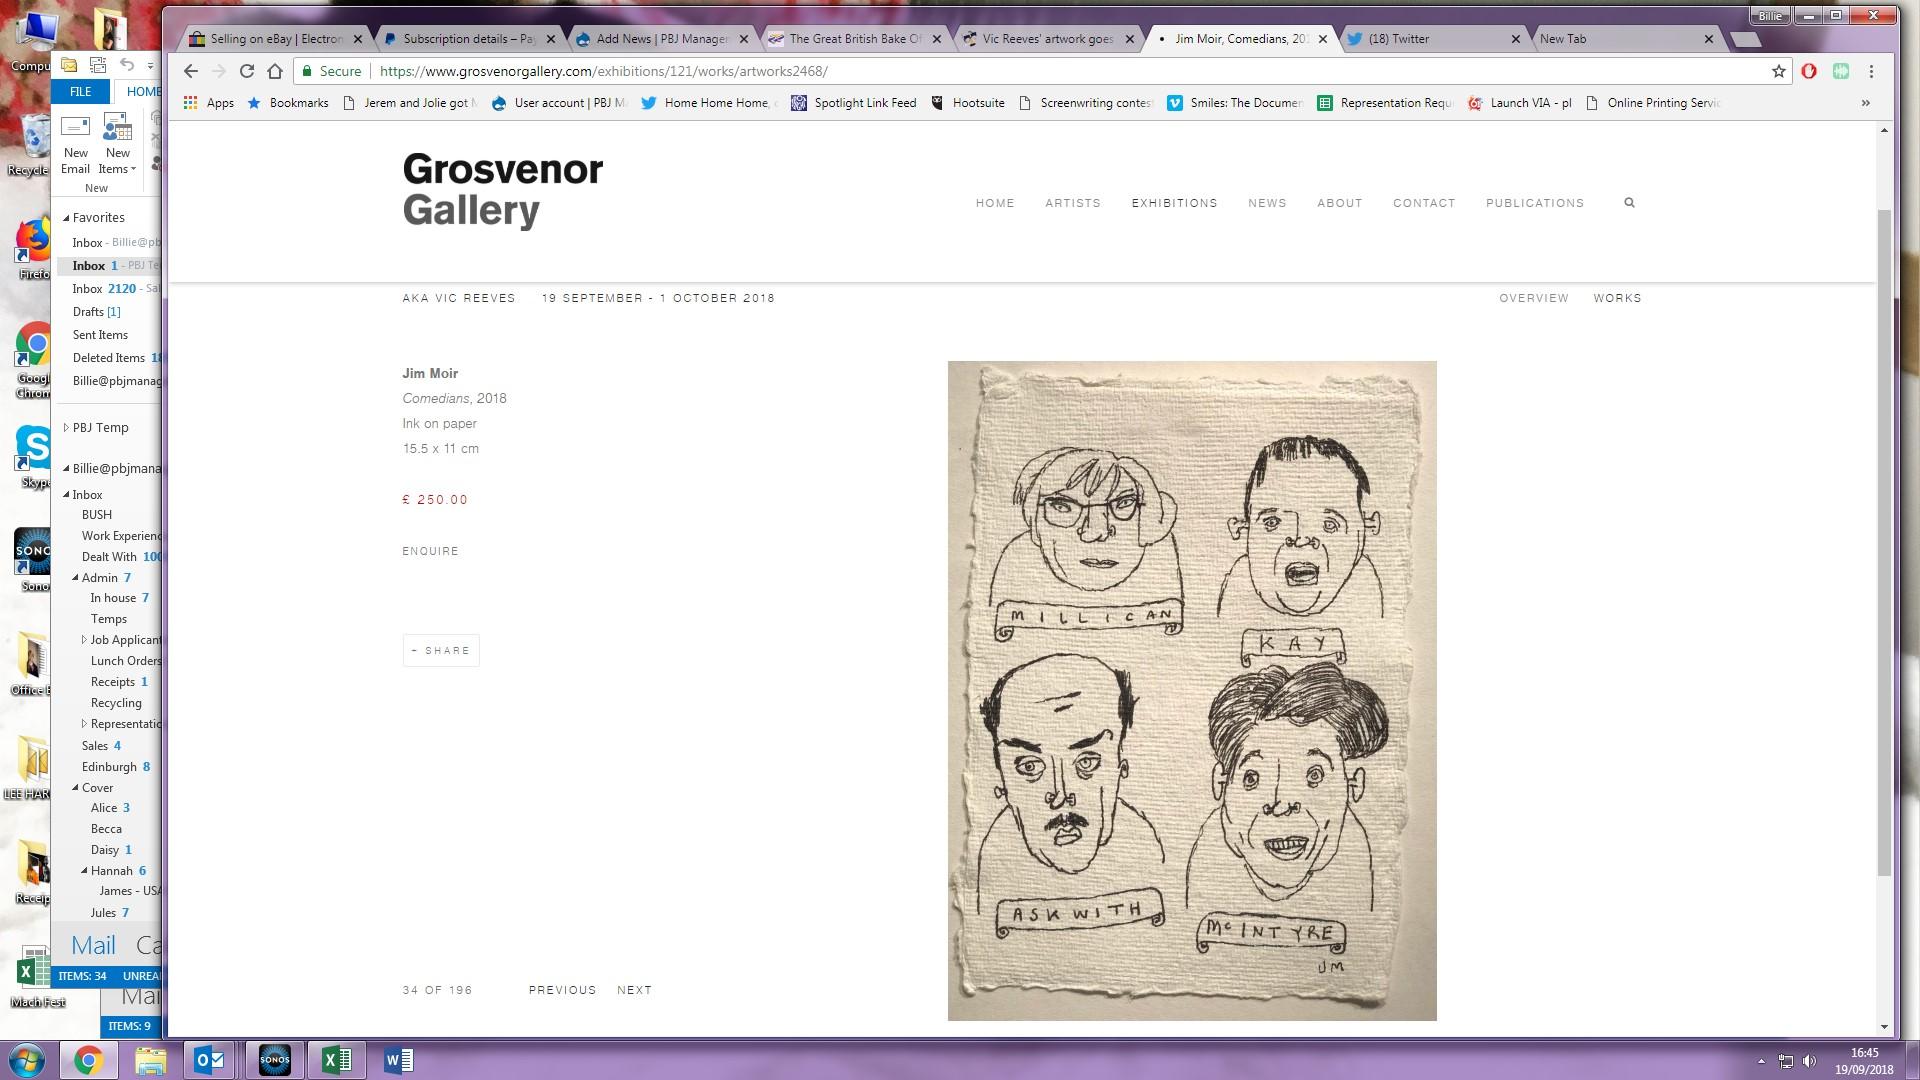1920x1080 pixels.
Task: Open Excel from the taskbar
Action: (337, 1060)
